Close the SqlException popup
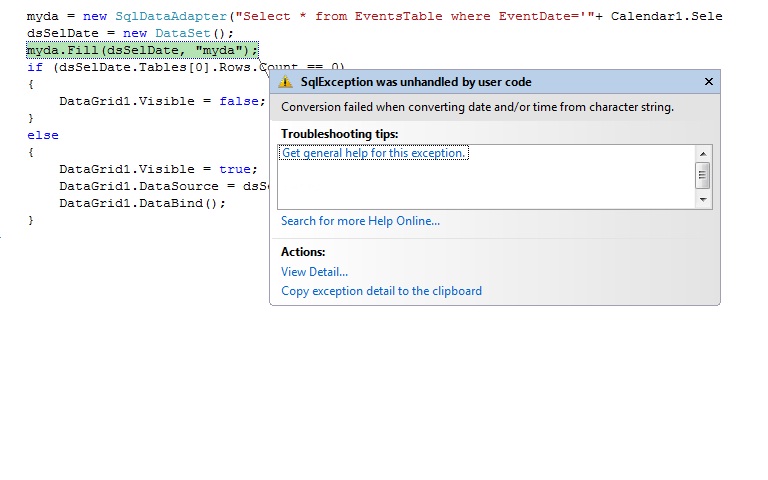 [x=709, y=82]
